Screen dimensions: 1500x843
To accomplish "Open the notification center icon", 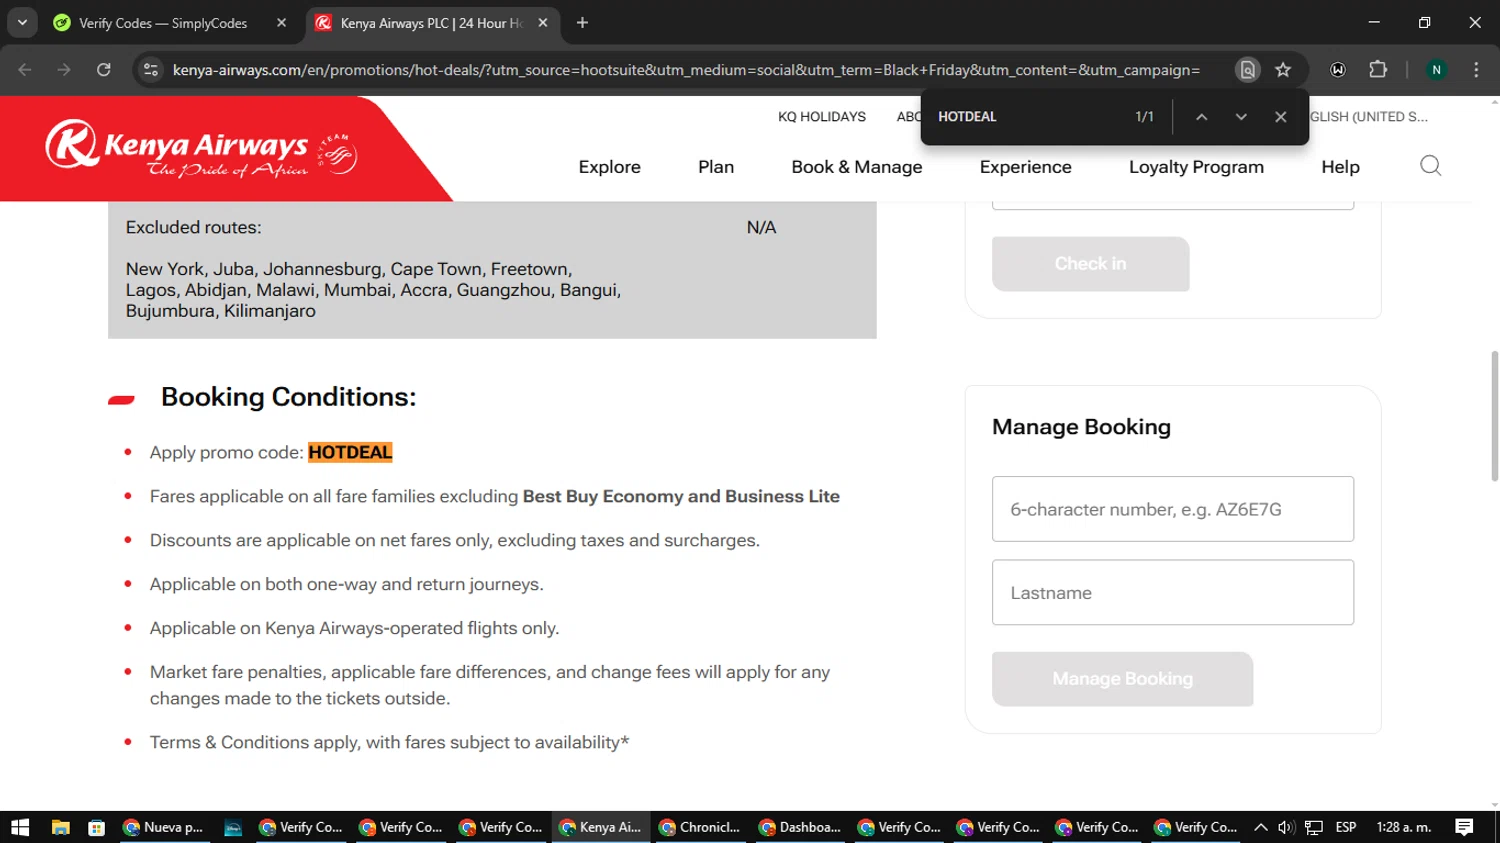I will [x=1464, y=827].
